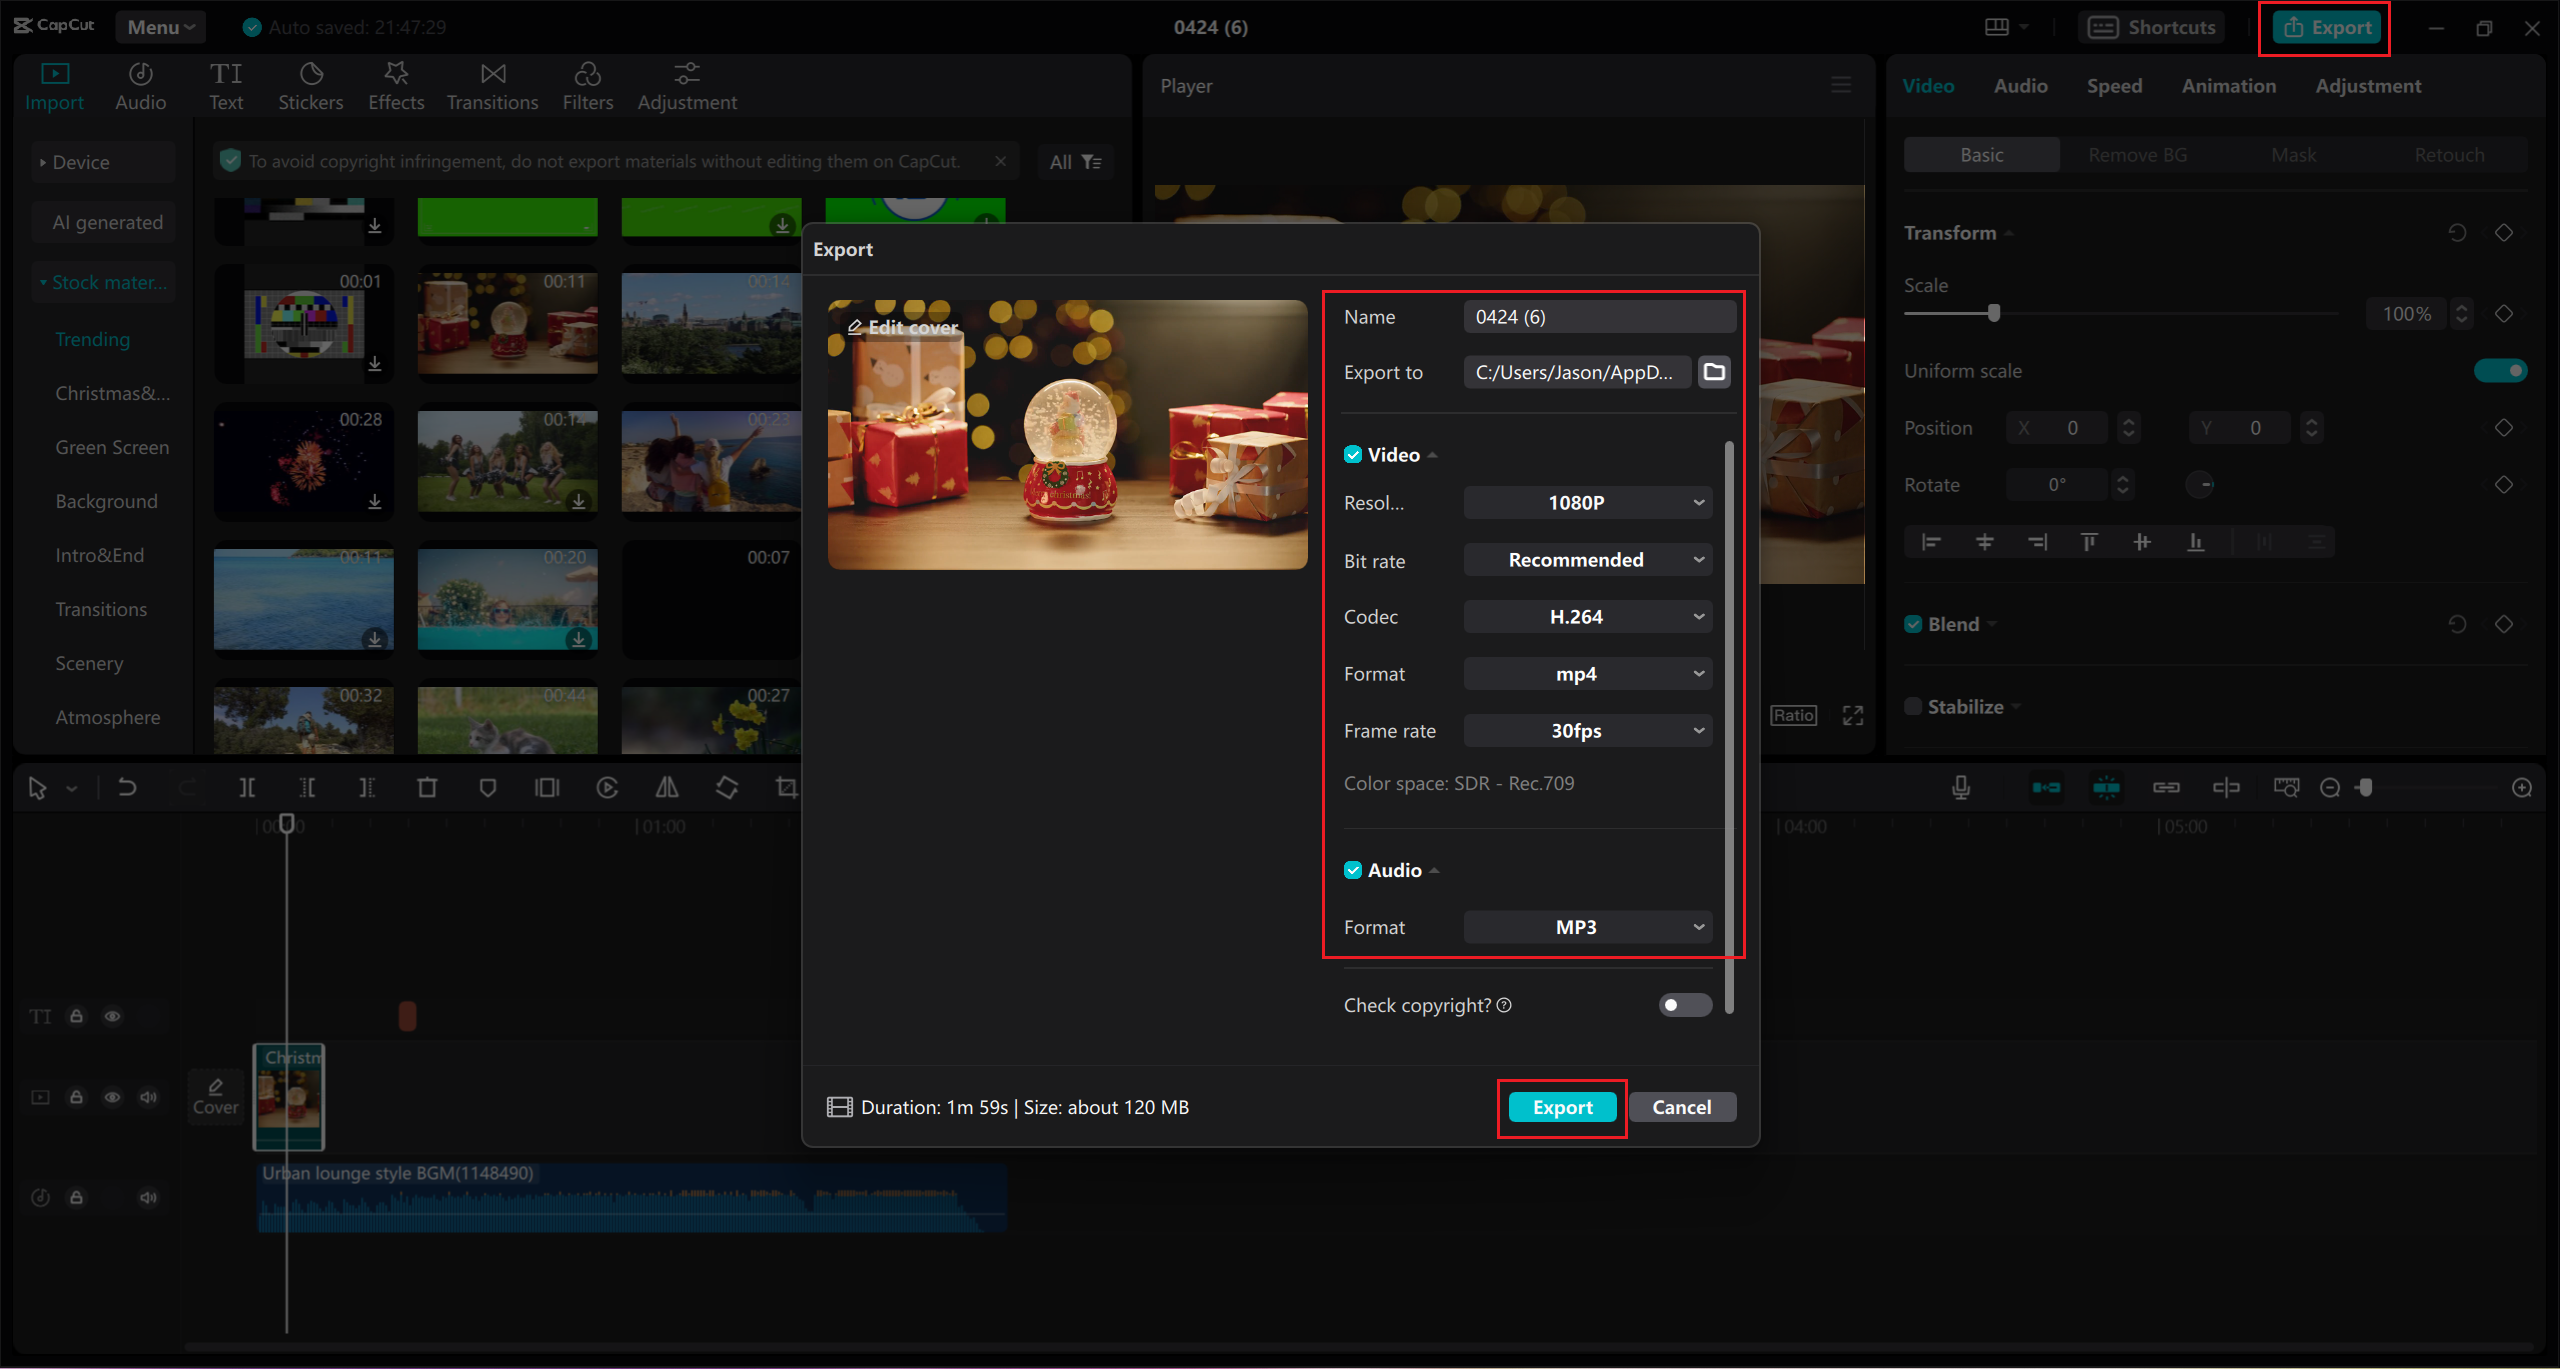Click the Cancel button in Export dialog
This screenshot has width=2560, height=1369.
(x=1682, y=1107)
